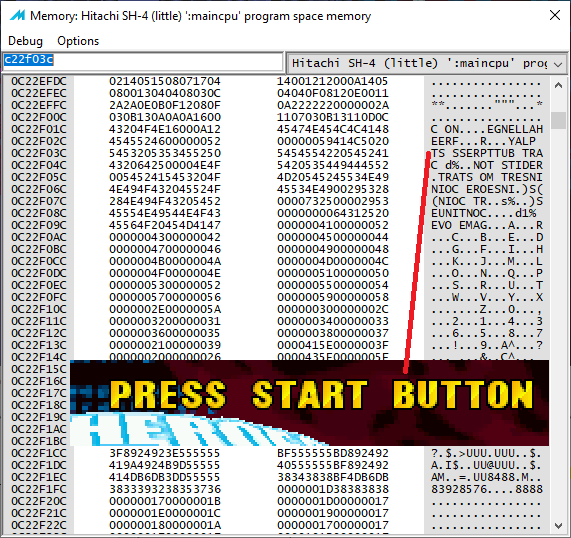Select address 0C22F10C
Viewport: 571px width, 538px height.
[x=39, y=309]
